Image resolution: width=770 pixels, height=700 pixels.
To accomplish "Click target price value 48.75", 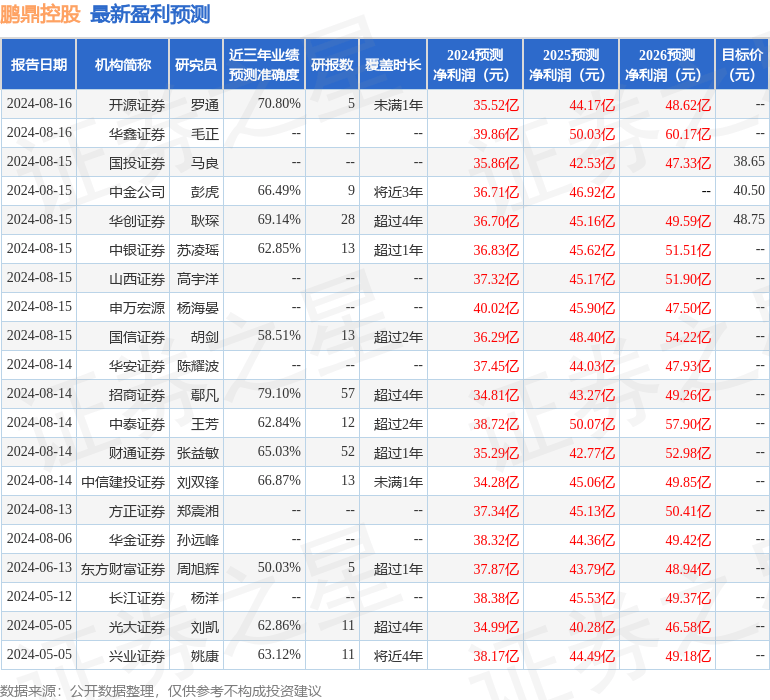I will (749, 219).
